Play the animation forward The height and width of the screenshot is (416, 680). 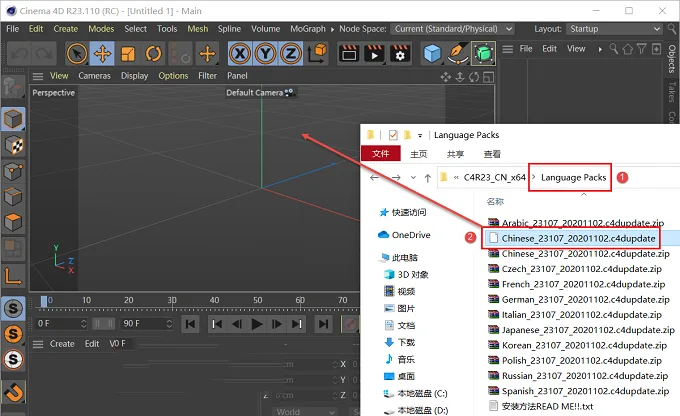(257, 324)
